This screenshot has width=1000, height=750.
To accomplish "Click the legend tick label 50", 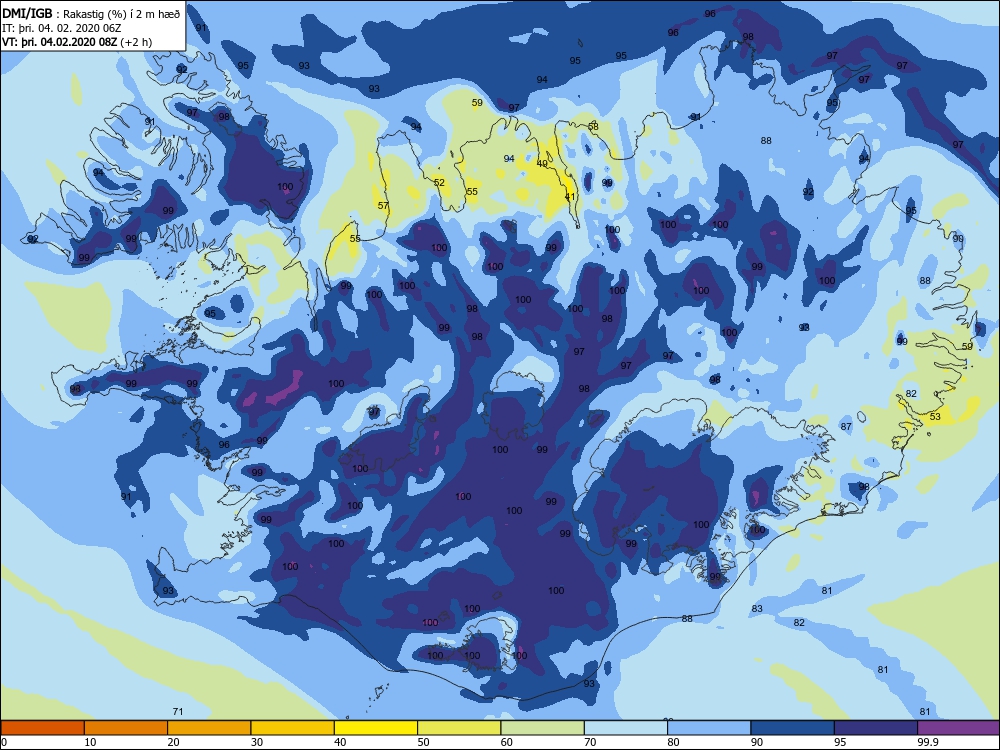I will tap(423, 742).
